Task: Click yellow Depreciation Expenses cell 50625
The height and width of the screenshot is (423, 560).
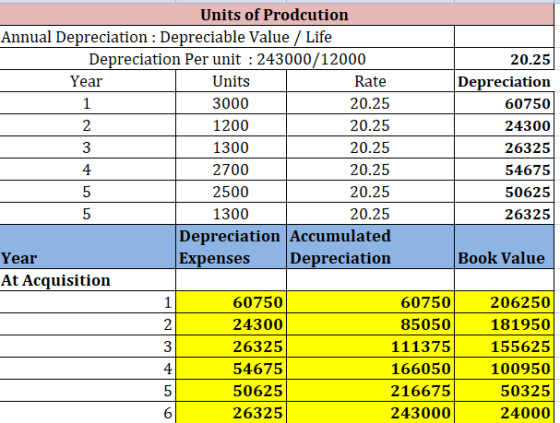Action: [231, 390]
